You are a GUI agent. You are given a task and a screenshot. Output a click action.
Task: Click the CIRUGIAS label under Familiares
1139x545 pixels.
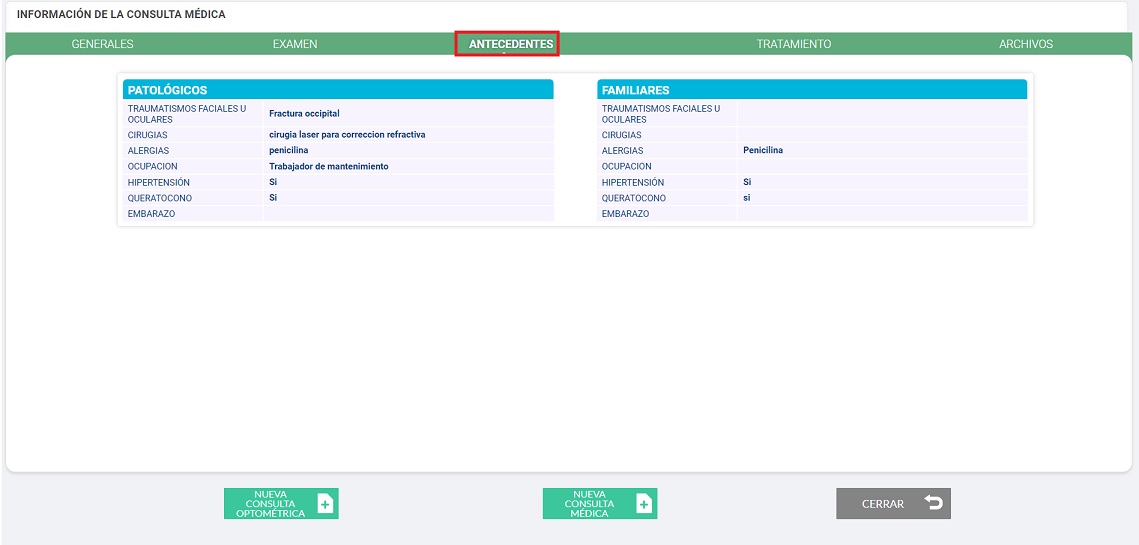pos(621,135)
